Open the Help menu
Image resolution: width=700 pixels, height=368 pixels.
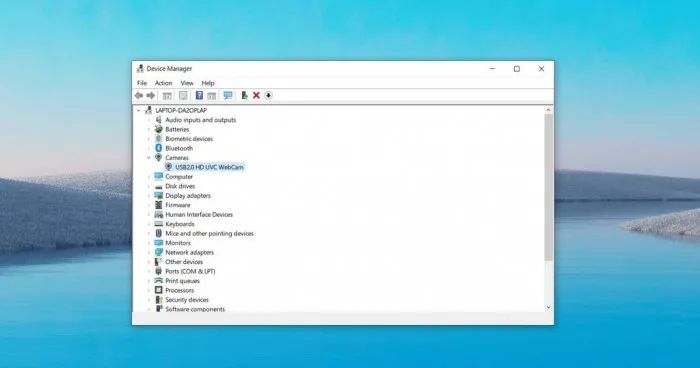click(208, 83)
